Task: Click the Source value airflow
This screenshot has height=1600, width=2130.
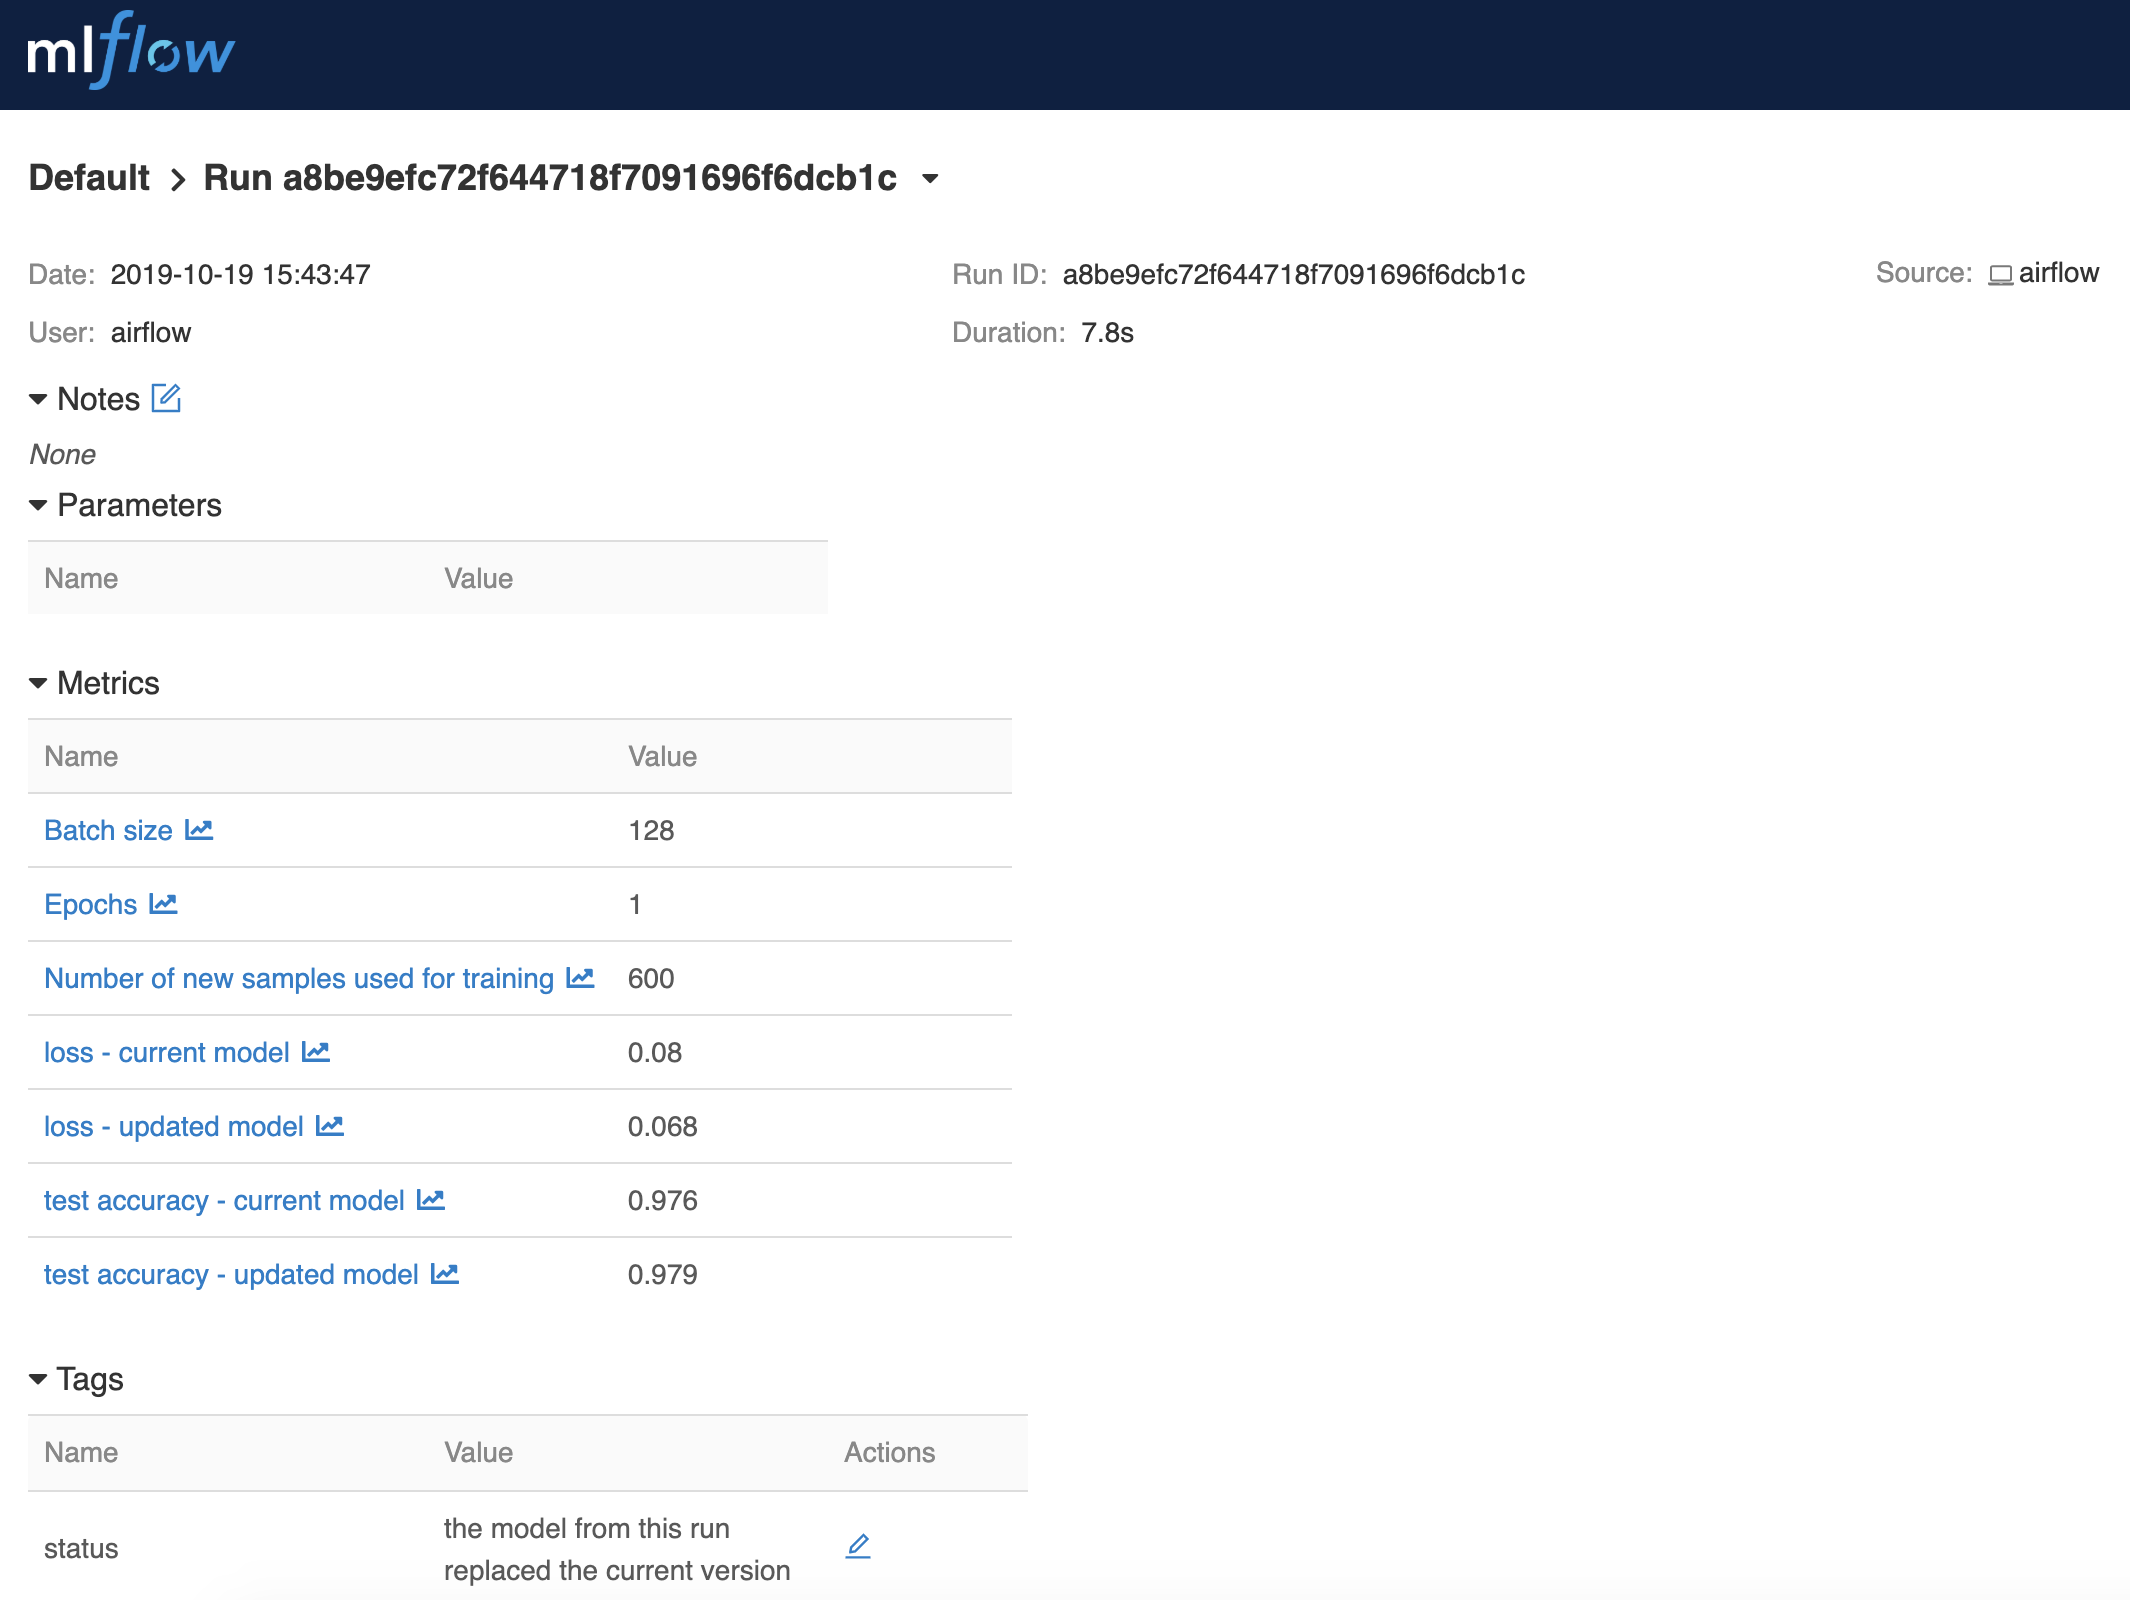Action: [2058, 273]
